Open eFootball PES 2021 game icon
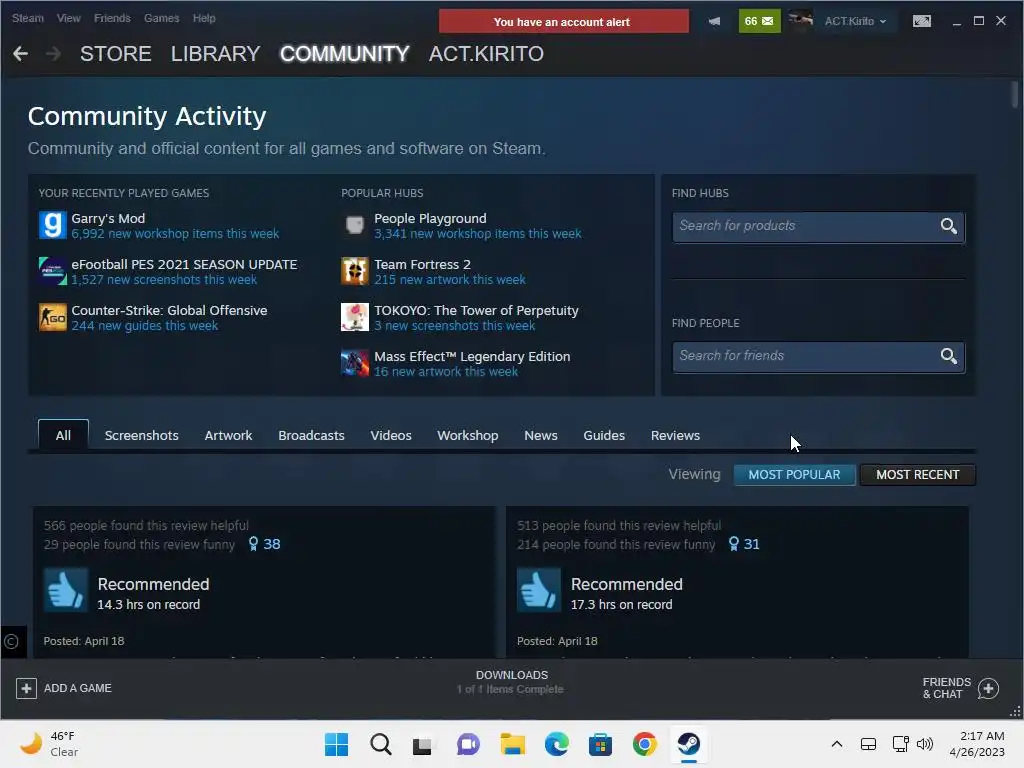Image resolution: width=1024 pixels, height=768 pixels. point(52,271)
